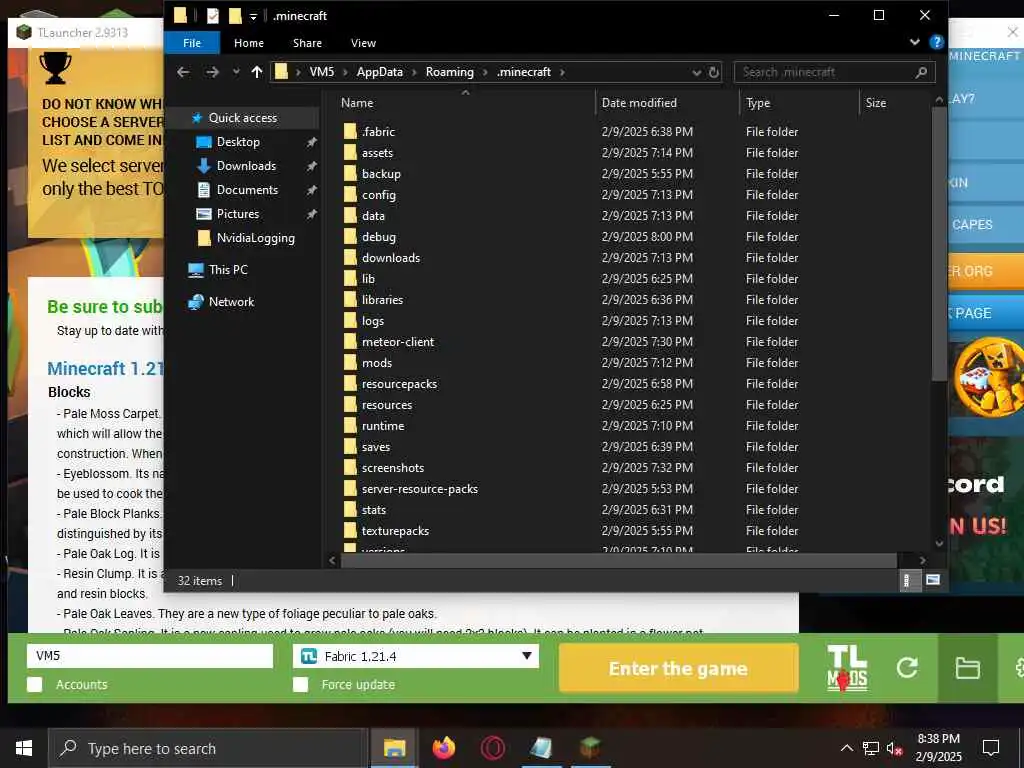Expand the chevron after Roaming in path
Viewport: 1024px width, 768px height.
point(485,72)
